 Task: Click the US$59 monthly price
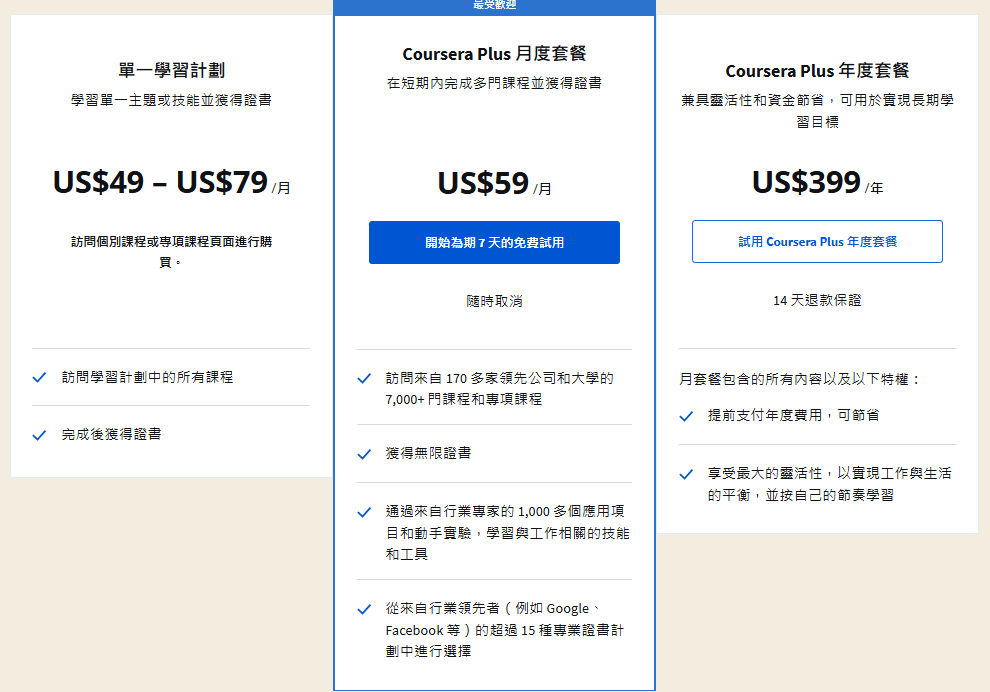click(483, 183)
